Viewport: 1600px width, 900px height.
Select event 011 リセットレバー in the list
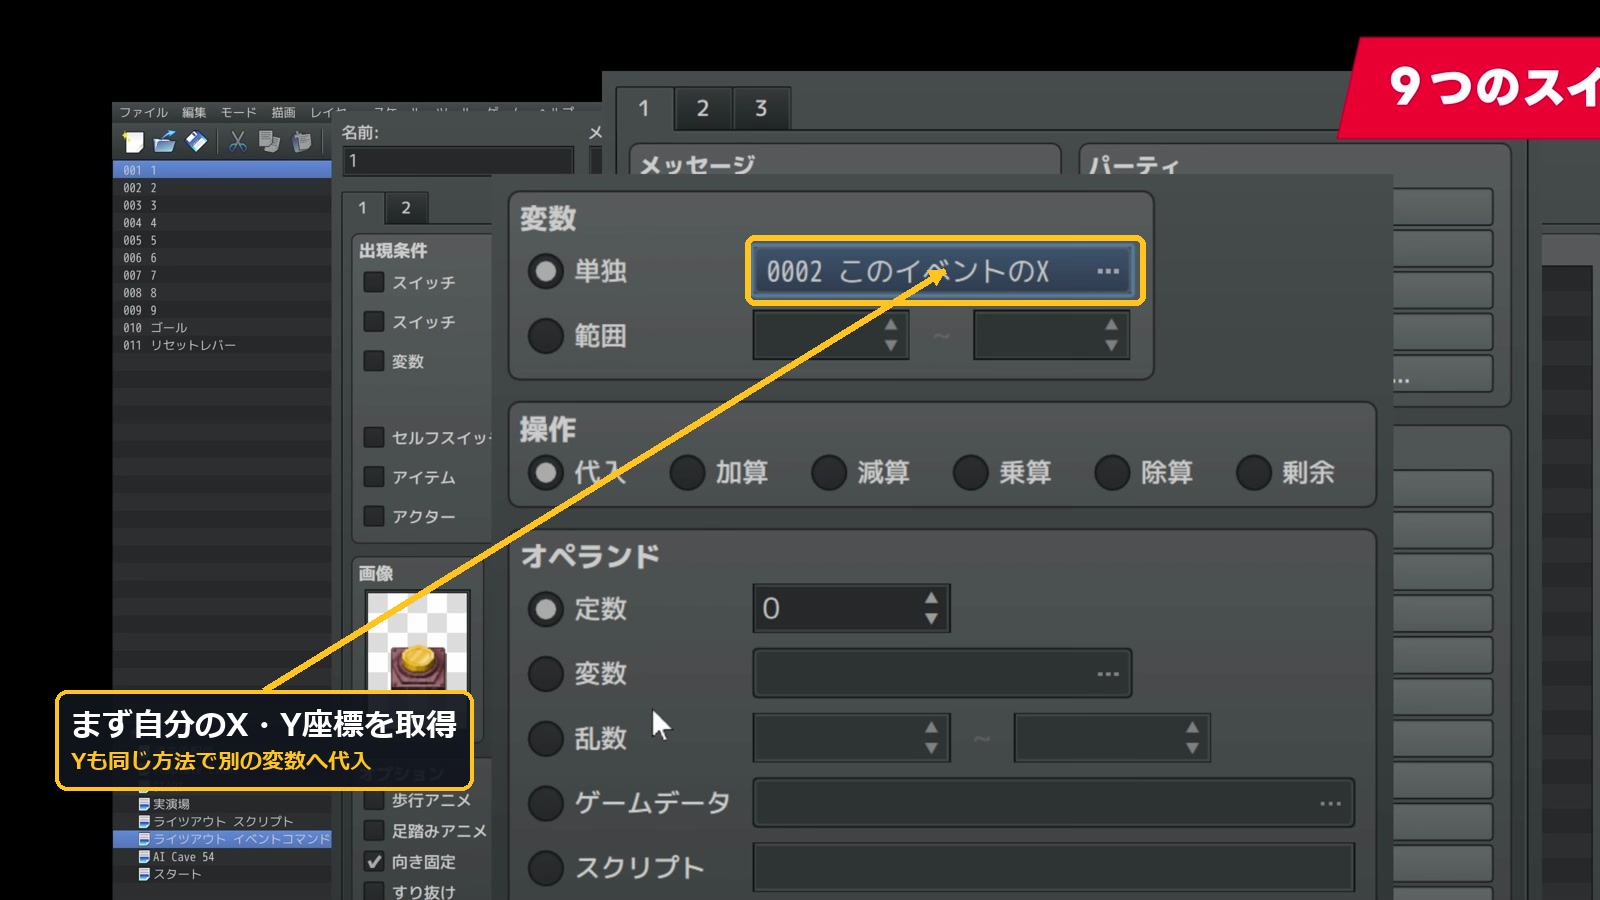tap(222, 345)
